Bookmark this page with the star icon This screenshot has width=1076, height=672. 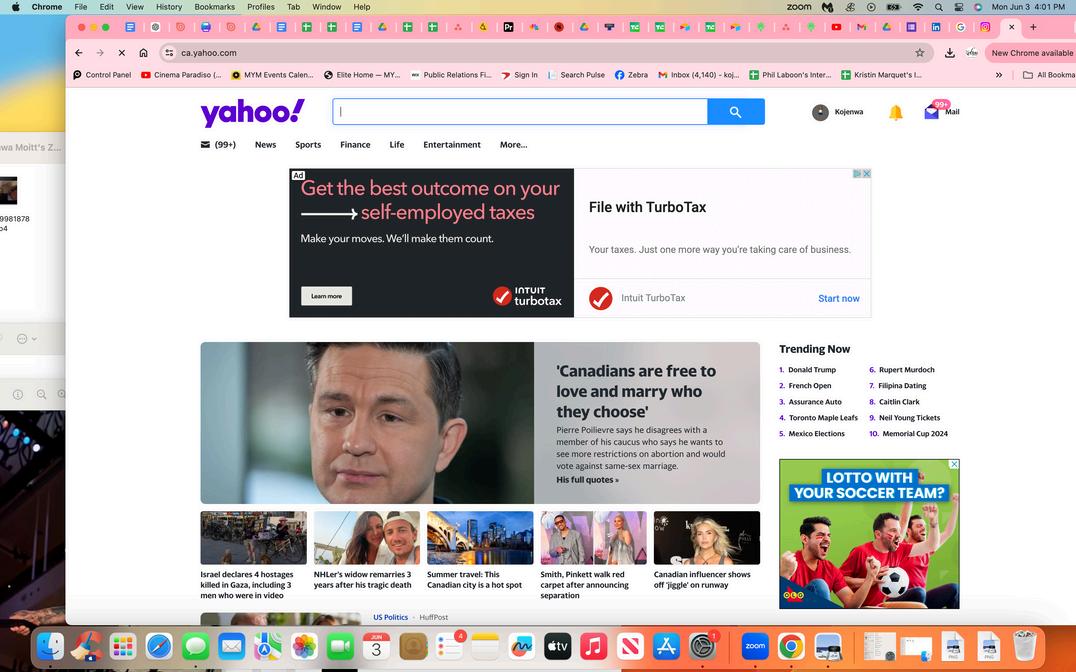click(x=920, y=53)
